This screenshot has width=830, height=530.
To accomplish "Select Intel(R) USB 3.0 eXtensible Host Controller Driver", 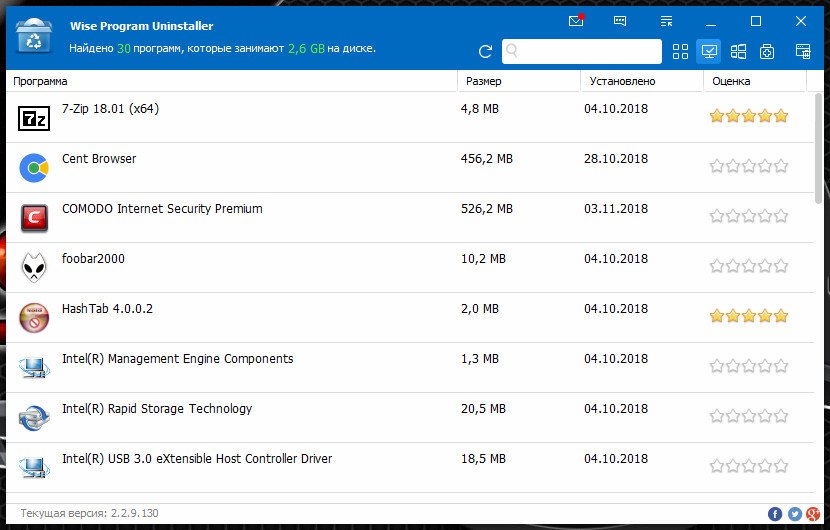I will pos(410,468).
